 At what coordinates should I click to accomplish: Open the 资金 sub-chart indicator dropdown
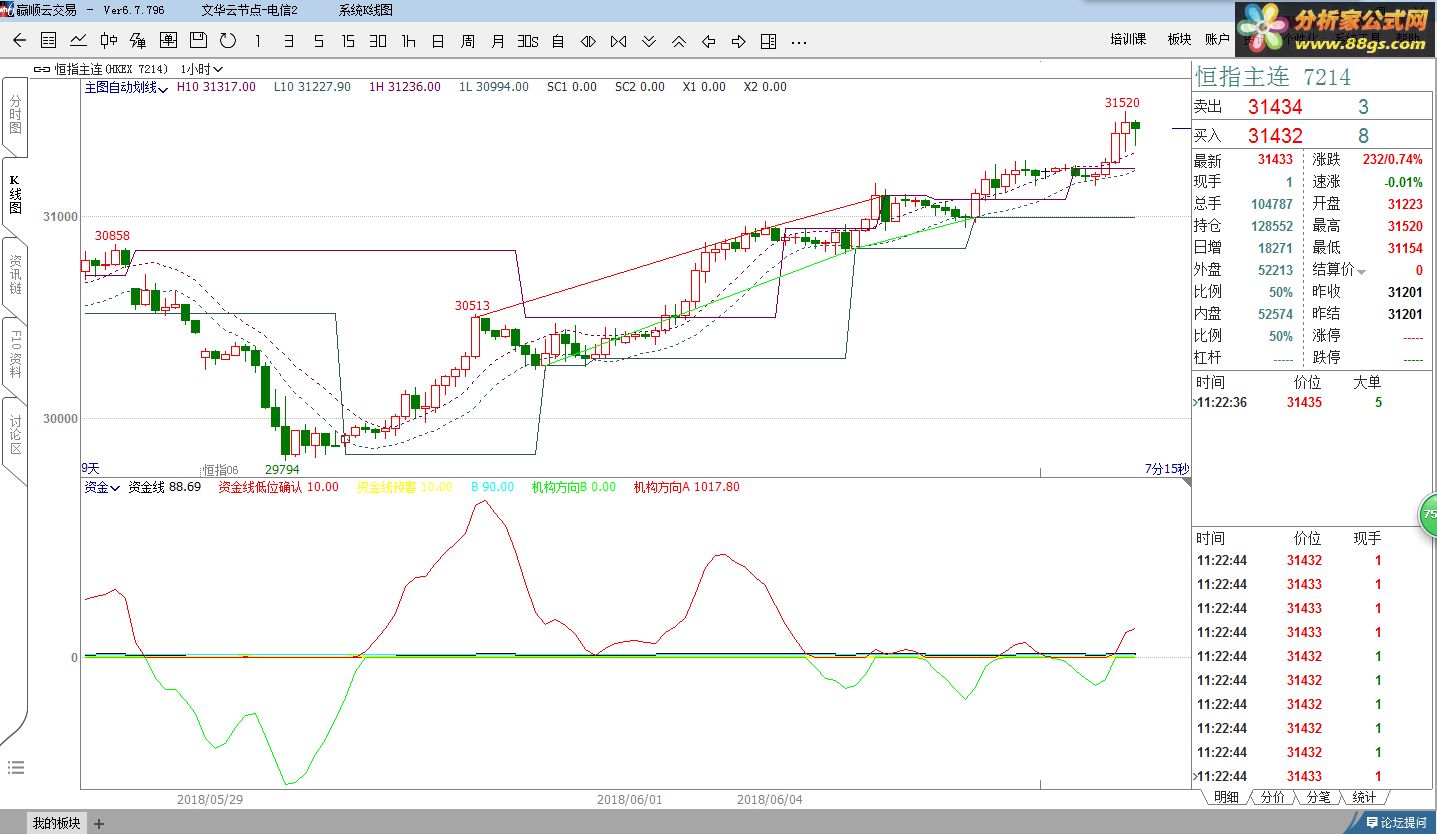pyautogui.click(x=102, y=487)
